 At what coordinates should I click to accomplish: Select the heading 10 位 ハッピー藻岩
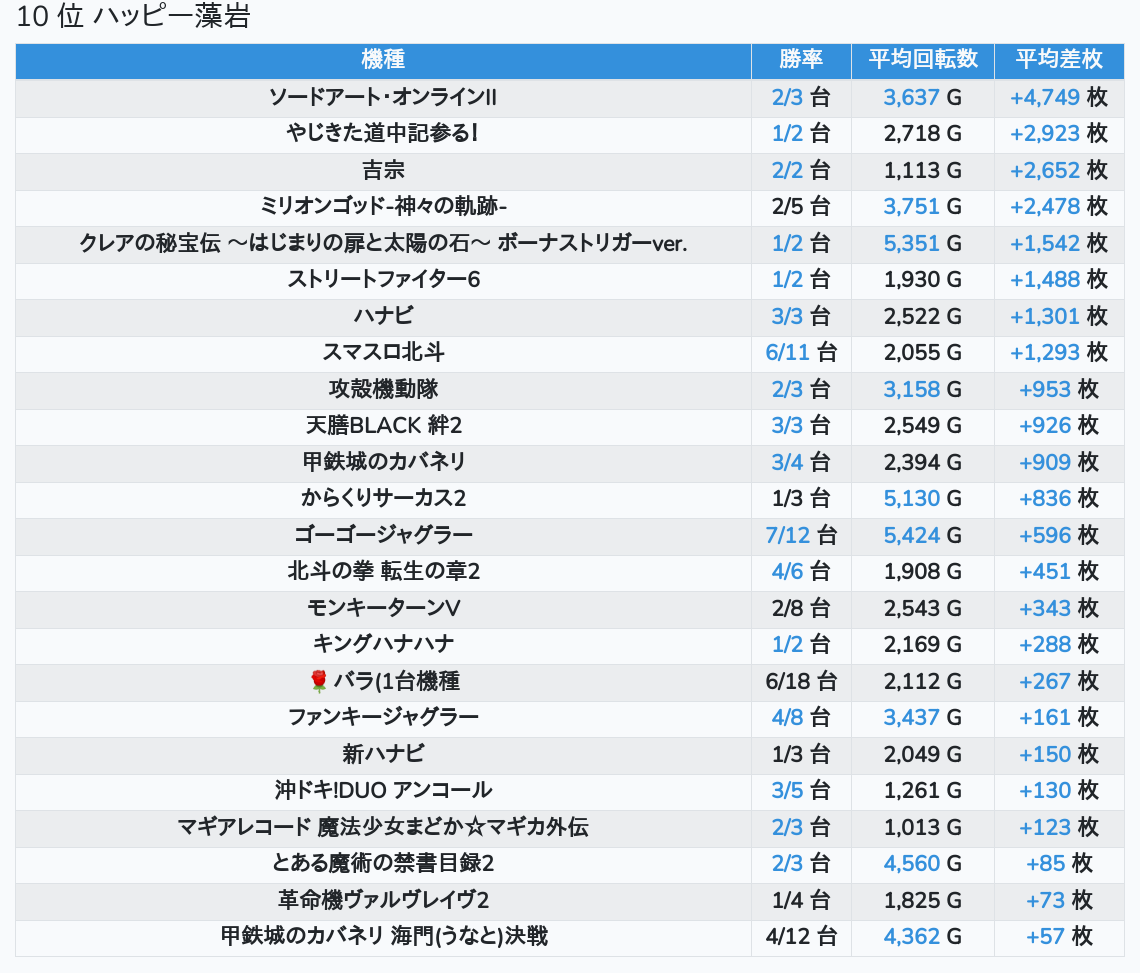tap(133, 16)
